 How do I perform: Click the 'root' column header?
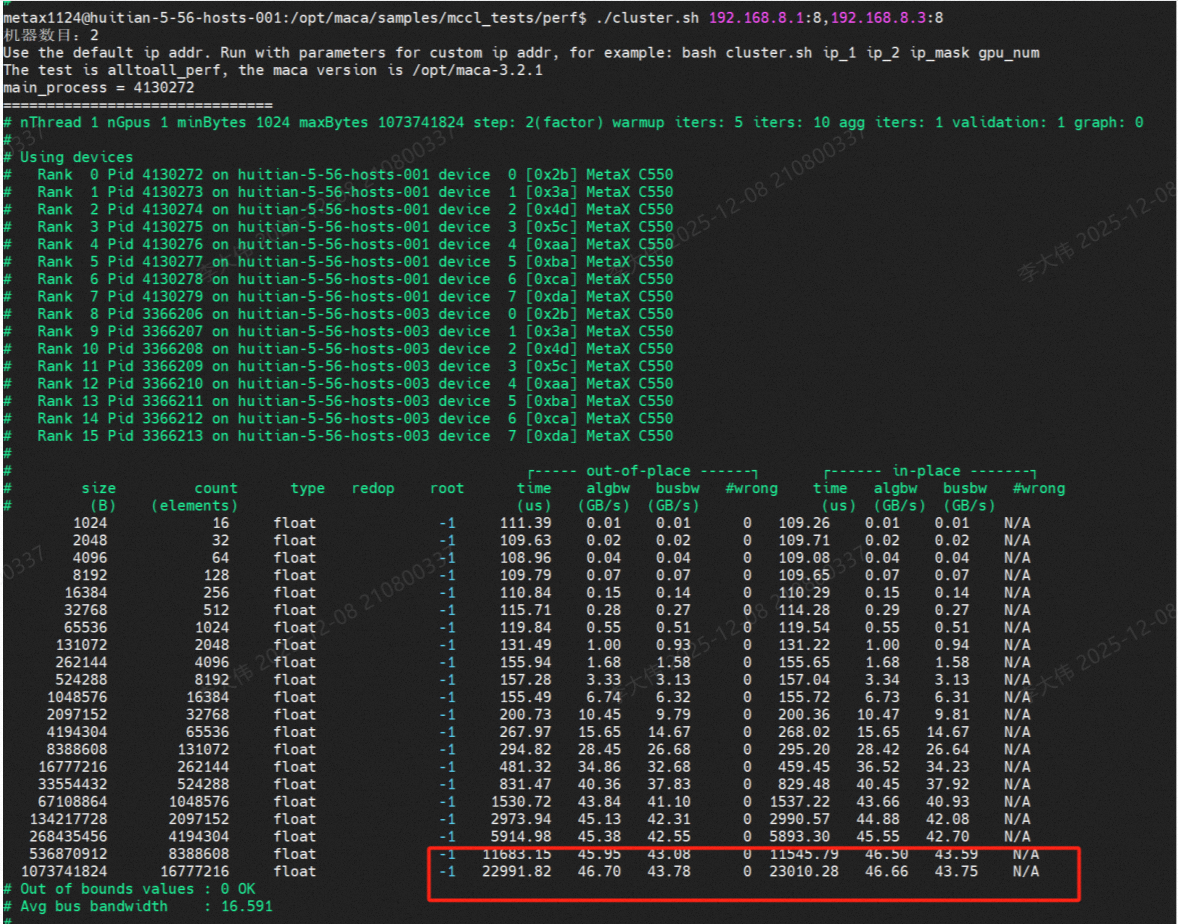pos(447,488)
